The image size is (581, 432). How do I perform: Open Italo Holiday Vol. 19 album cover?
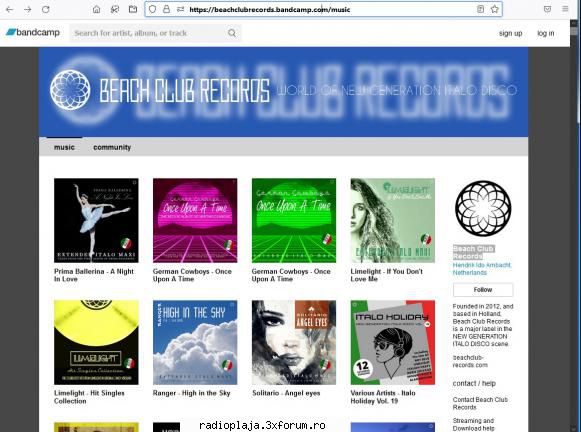pos(393,342)
